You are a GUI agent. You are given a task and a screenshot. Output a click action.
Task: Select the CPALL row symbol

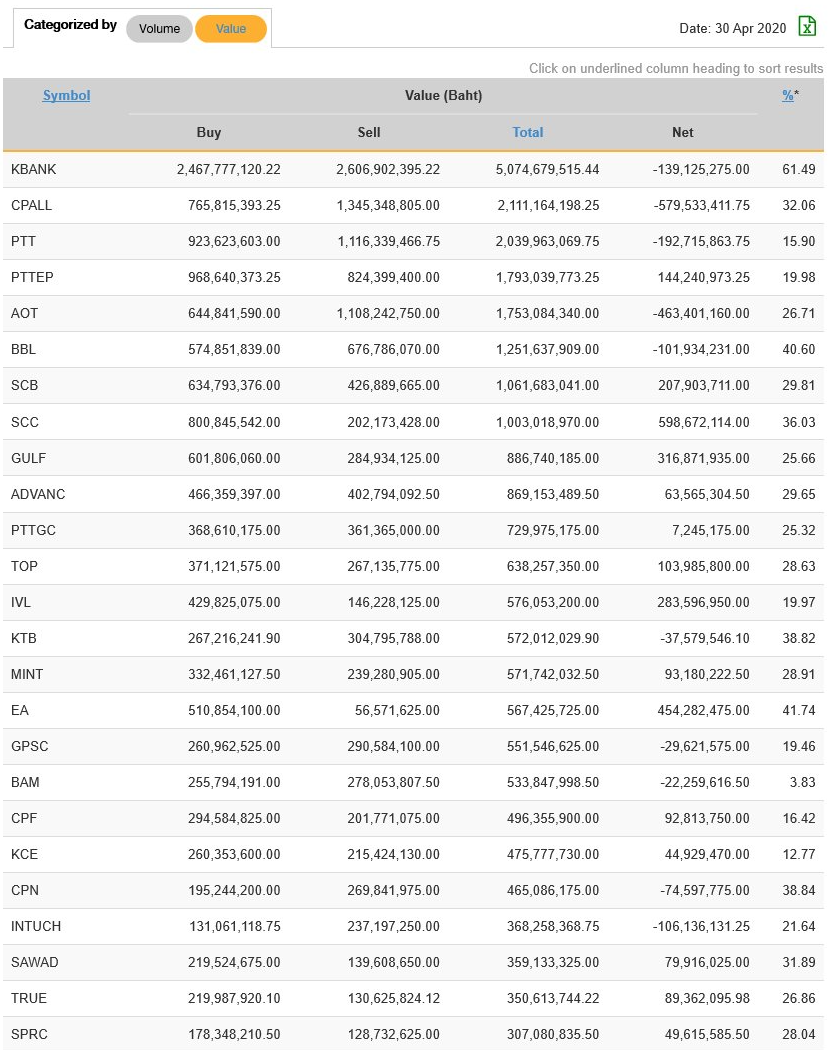coord(31,206)
